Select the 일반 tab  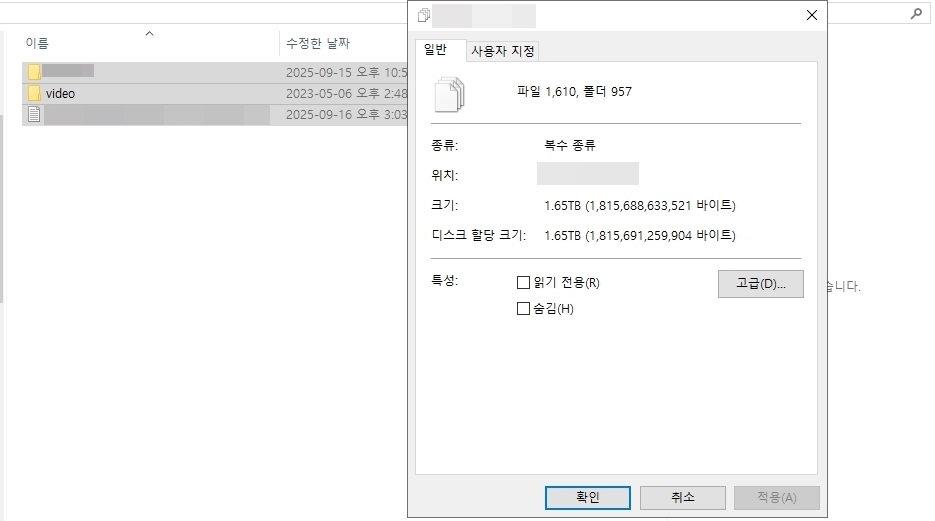tap(435, 49)
